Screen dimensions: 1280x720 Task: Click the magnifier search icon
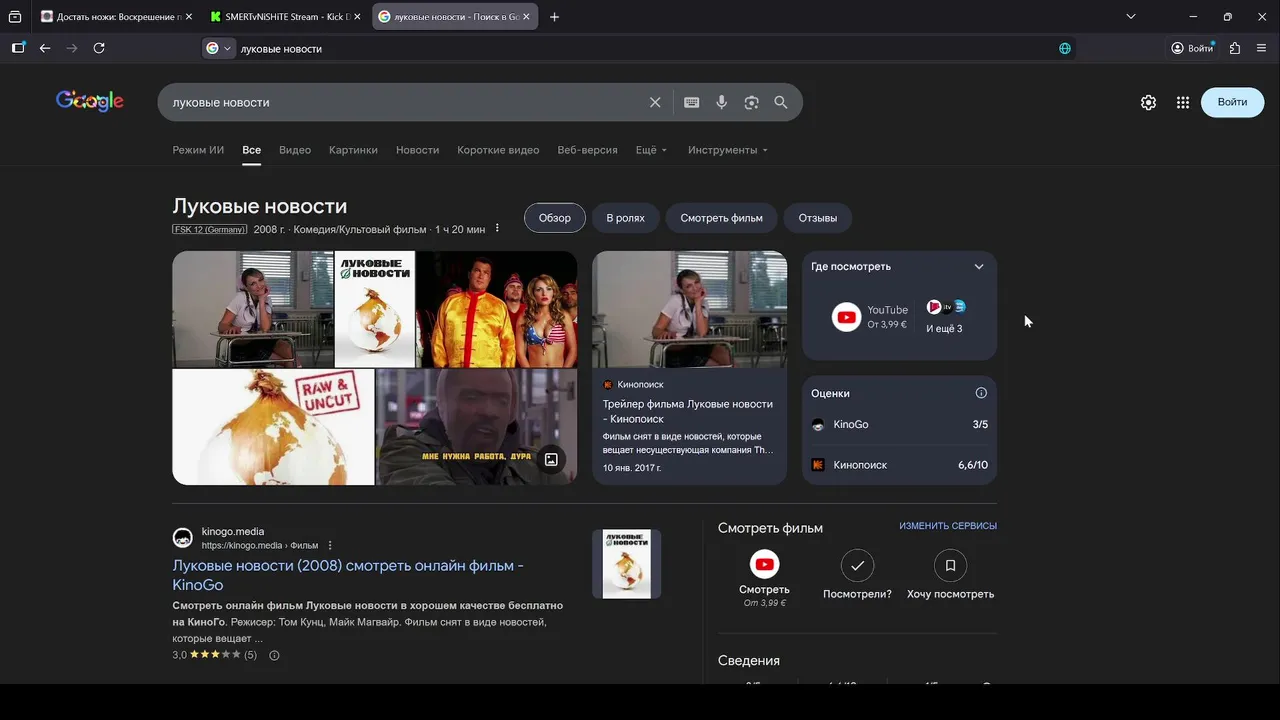[x=781, y=102]
